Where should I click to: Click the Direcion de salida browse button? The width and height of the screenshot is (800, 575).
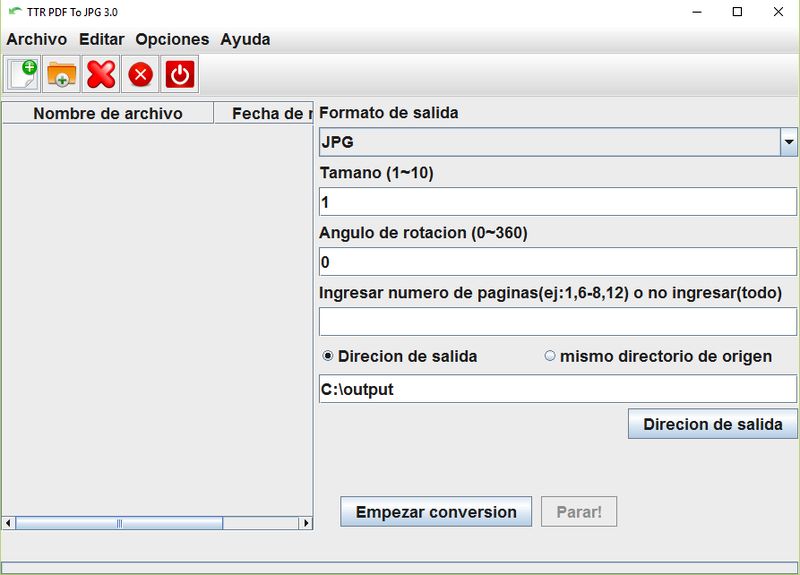click(712, 423)
